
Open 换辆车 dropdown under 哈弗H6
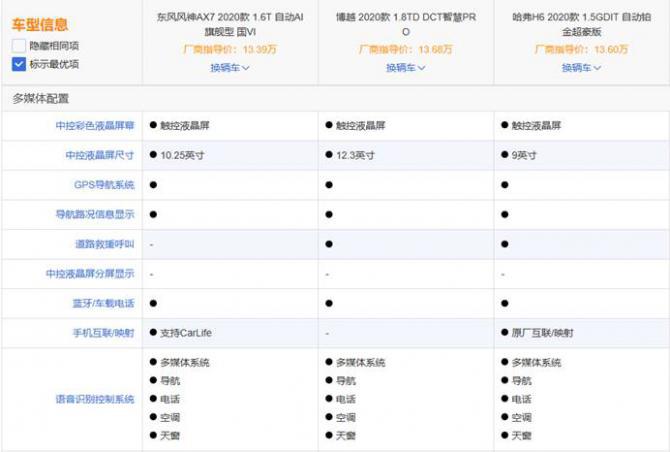[581, 68]
